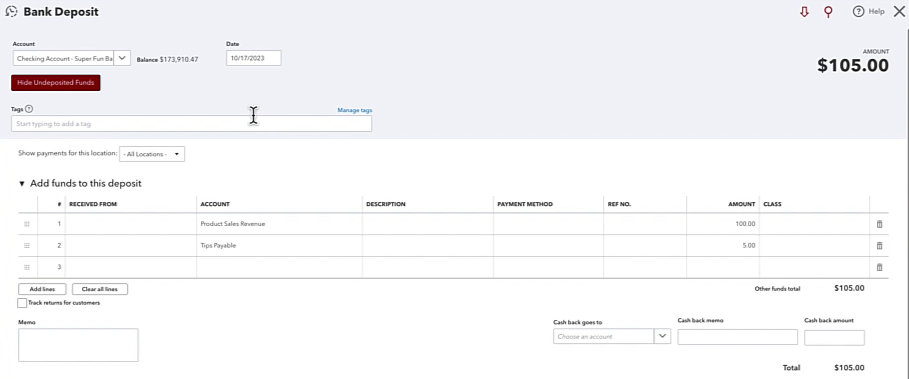
Task: Click the Account cell in row 3
Action: pyautogui.click(x=279, y=267)
